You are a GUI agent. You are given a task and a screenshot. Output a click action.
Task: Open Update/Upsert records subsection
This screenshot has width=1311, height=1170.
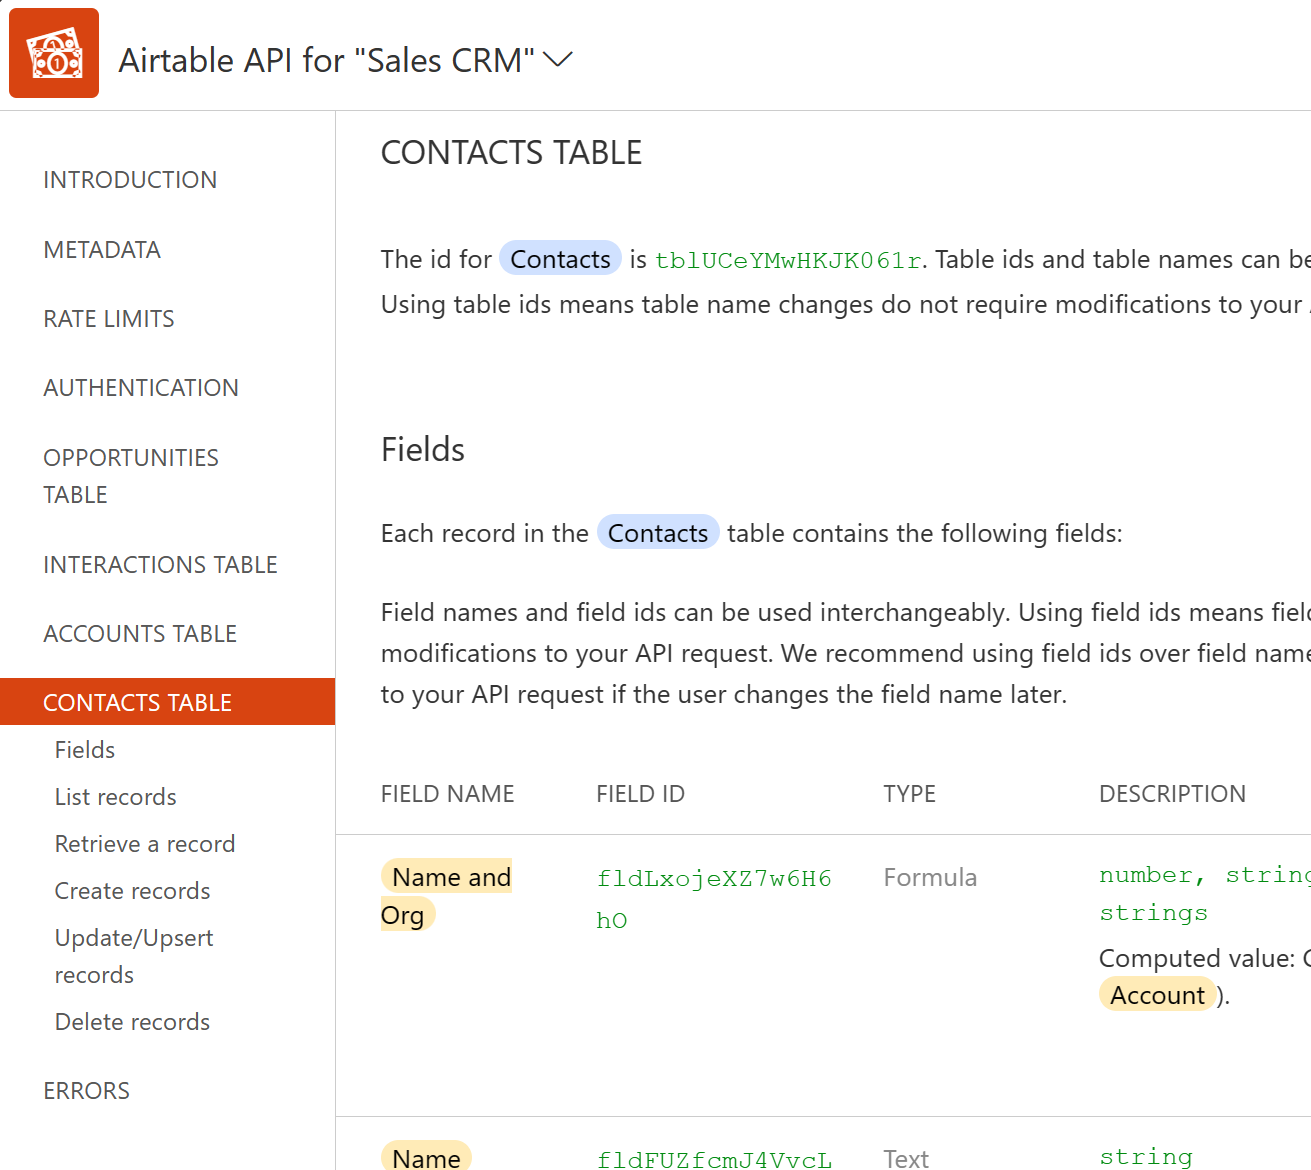tap(134, 956)
